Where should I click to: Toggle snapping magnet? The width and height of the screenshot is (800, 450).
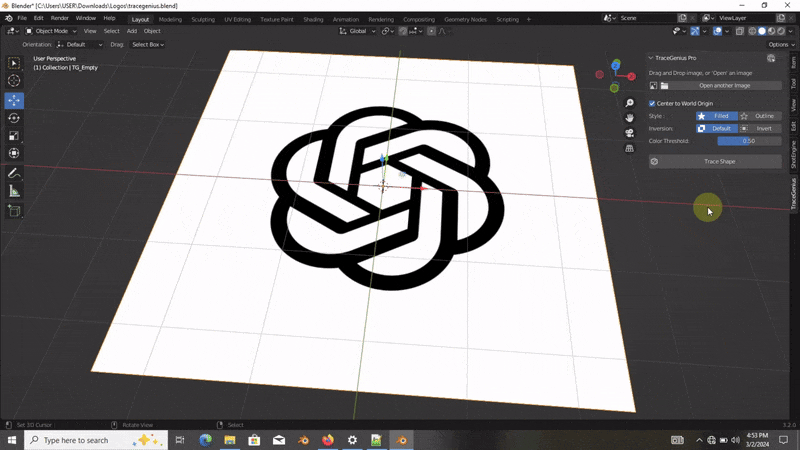click(x=403, y=31)
